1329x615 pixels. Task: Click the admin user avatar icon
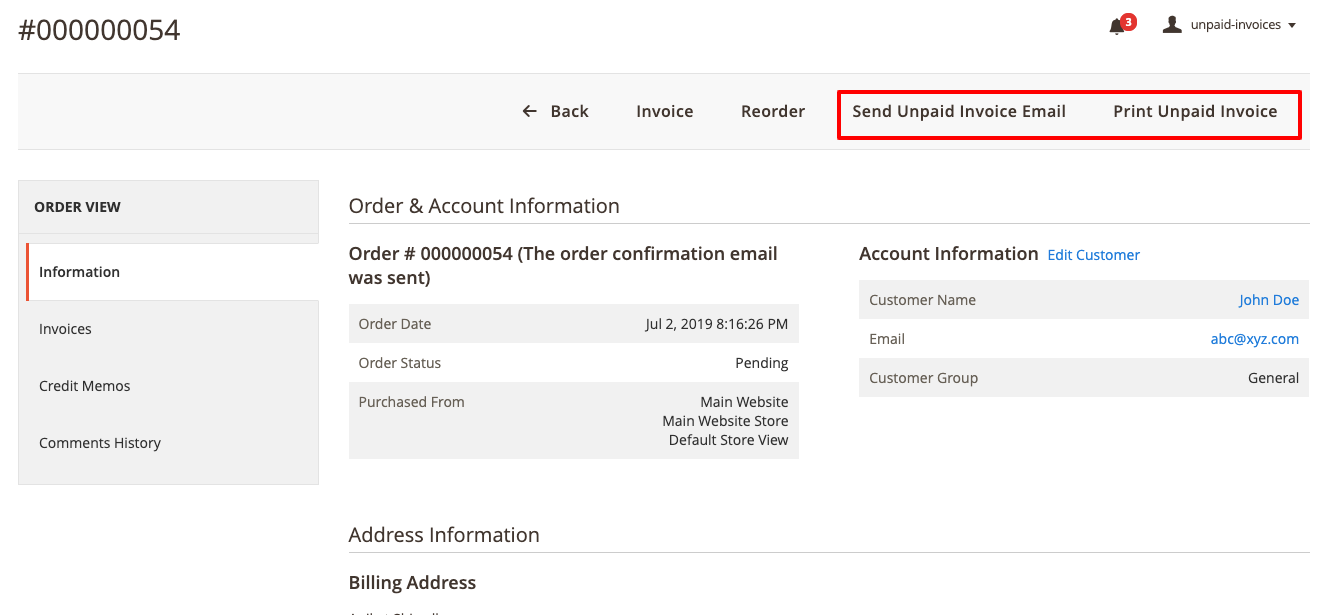tap(1171, 24)
